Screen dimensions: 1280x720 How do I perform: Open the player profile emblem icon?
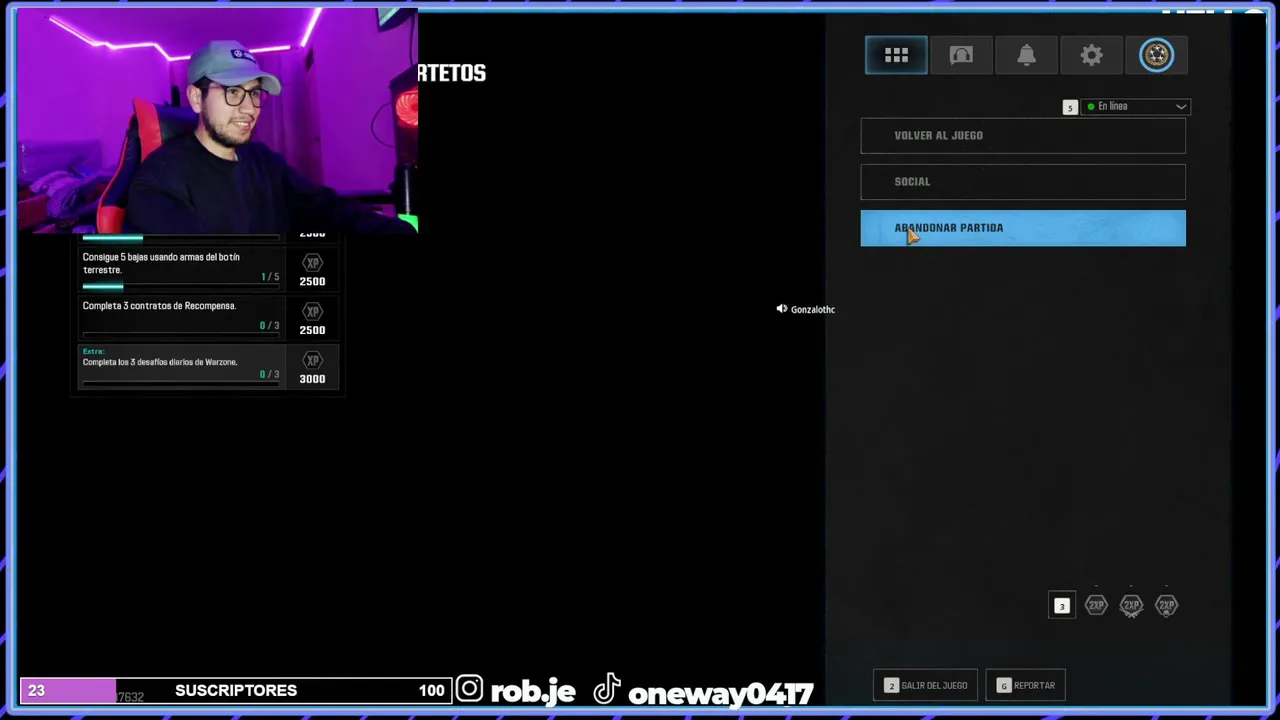tap(1156, 55)
